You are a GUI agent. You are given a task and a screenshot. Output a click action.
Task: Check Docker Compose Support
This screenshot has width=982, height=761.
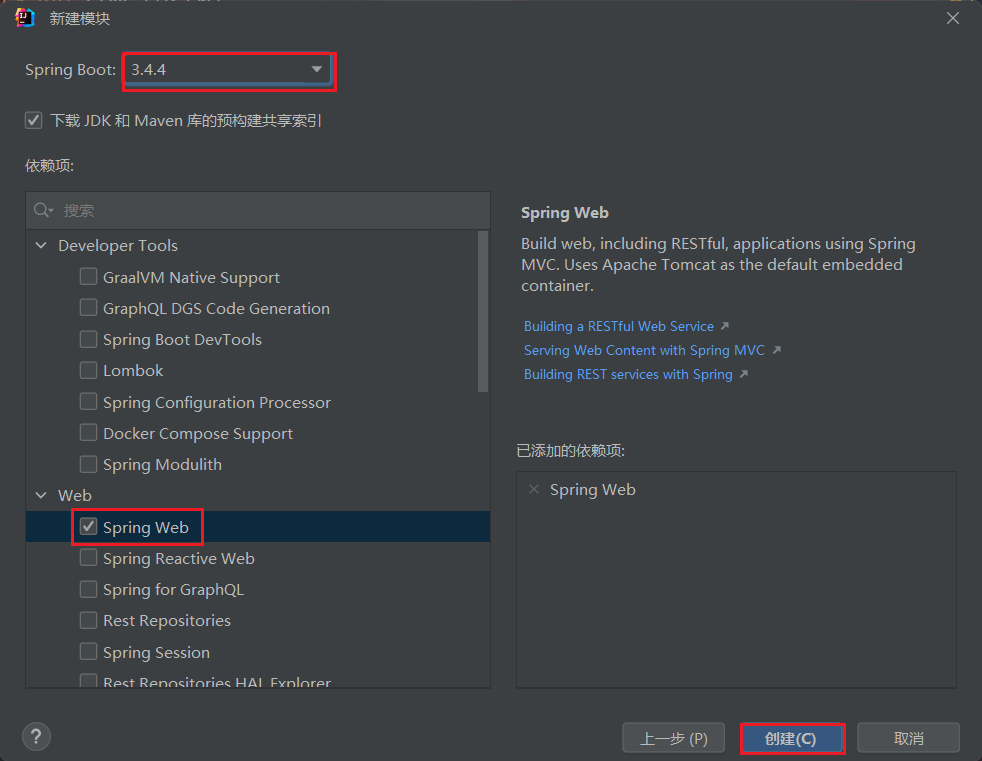88,433
